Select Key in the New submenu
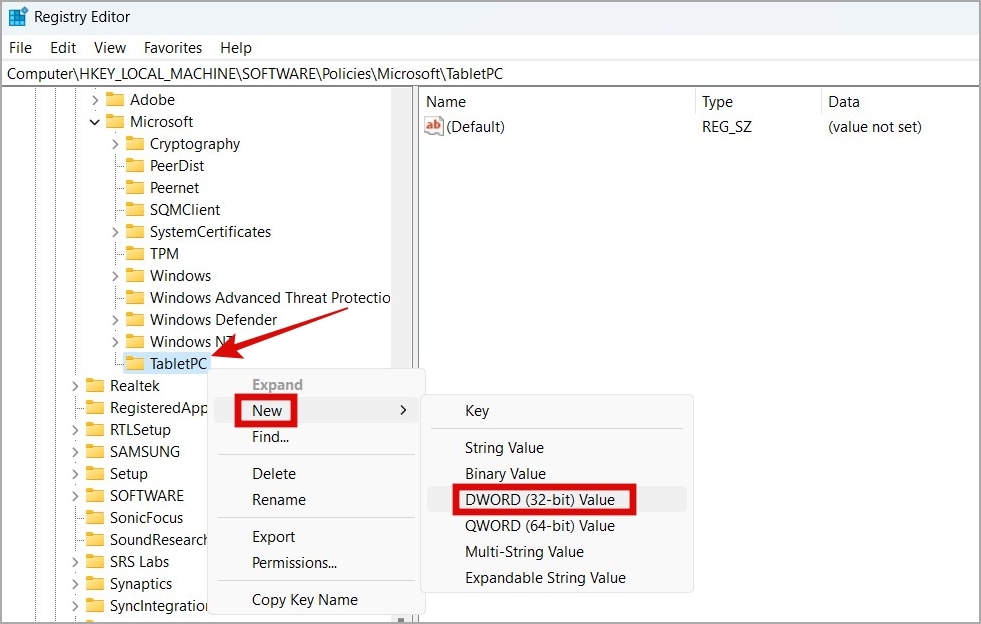Viewport: 981px width, 624px height. (x=557, y=411)
